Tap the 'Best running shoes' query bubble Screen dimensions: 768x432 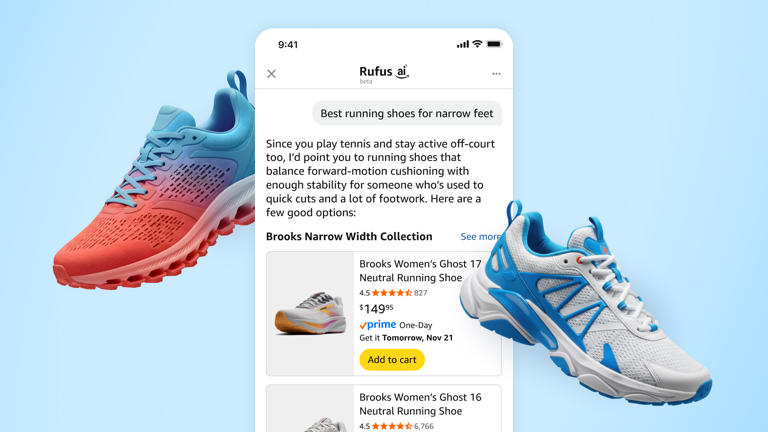[x=407, y=113]
